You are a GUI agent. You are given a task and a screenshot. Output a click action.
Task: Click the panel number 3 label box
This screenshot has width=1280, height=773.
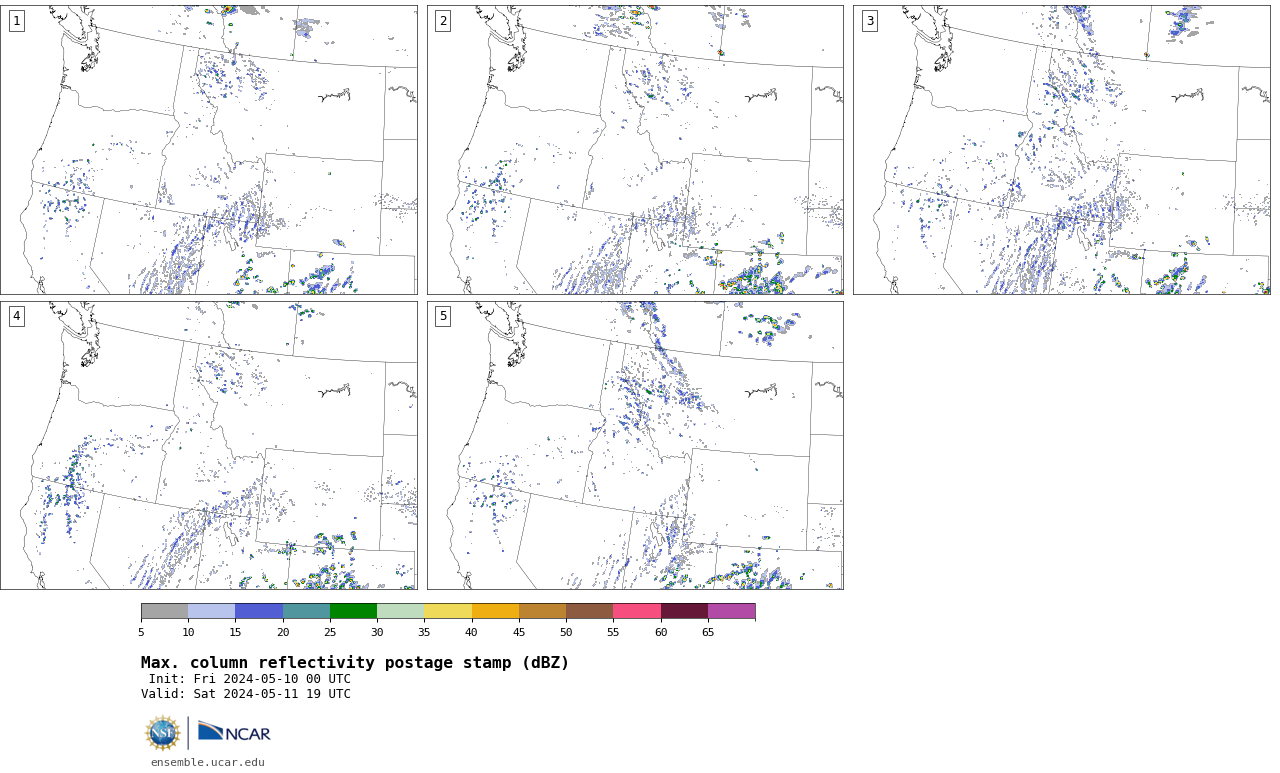[869, 21]
